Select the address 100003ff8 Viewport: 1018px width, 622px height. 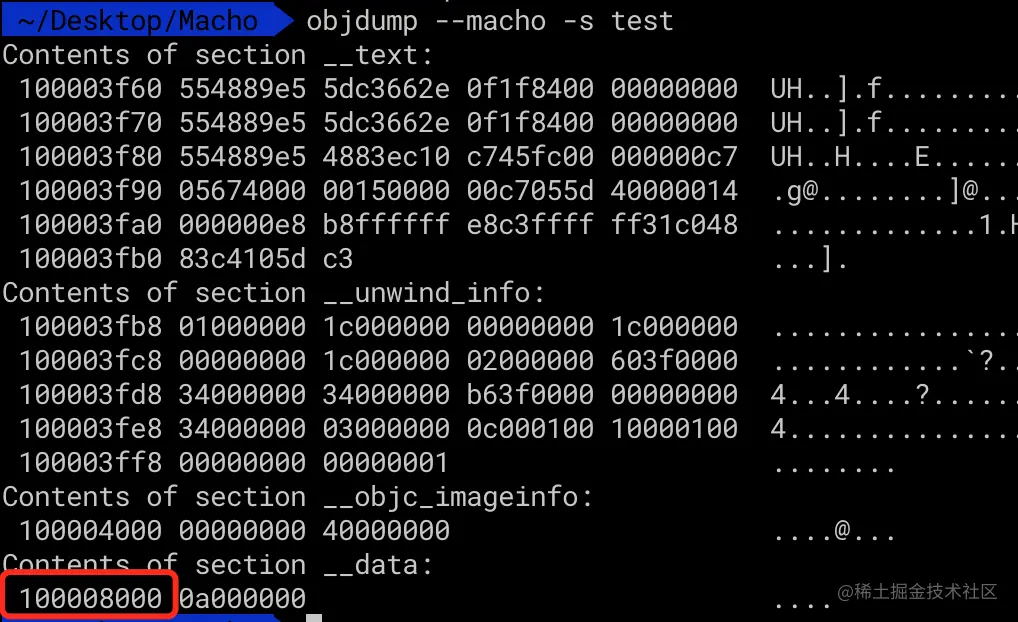[x=90, y=463]
